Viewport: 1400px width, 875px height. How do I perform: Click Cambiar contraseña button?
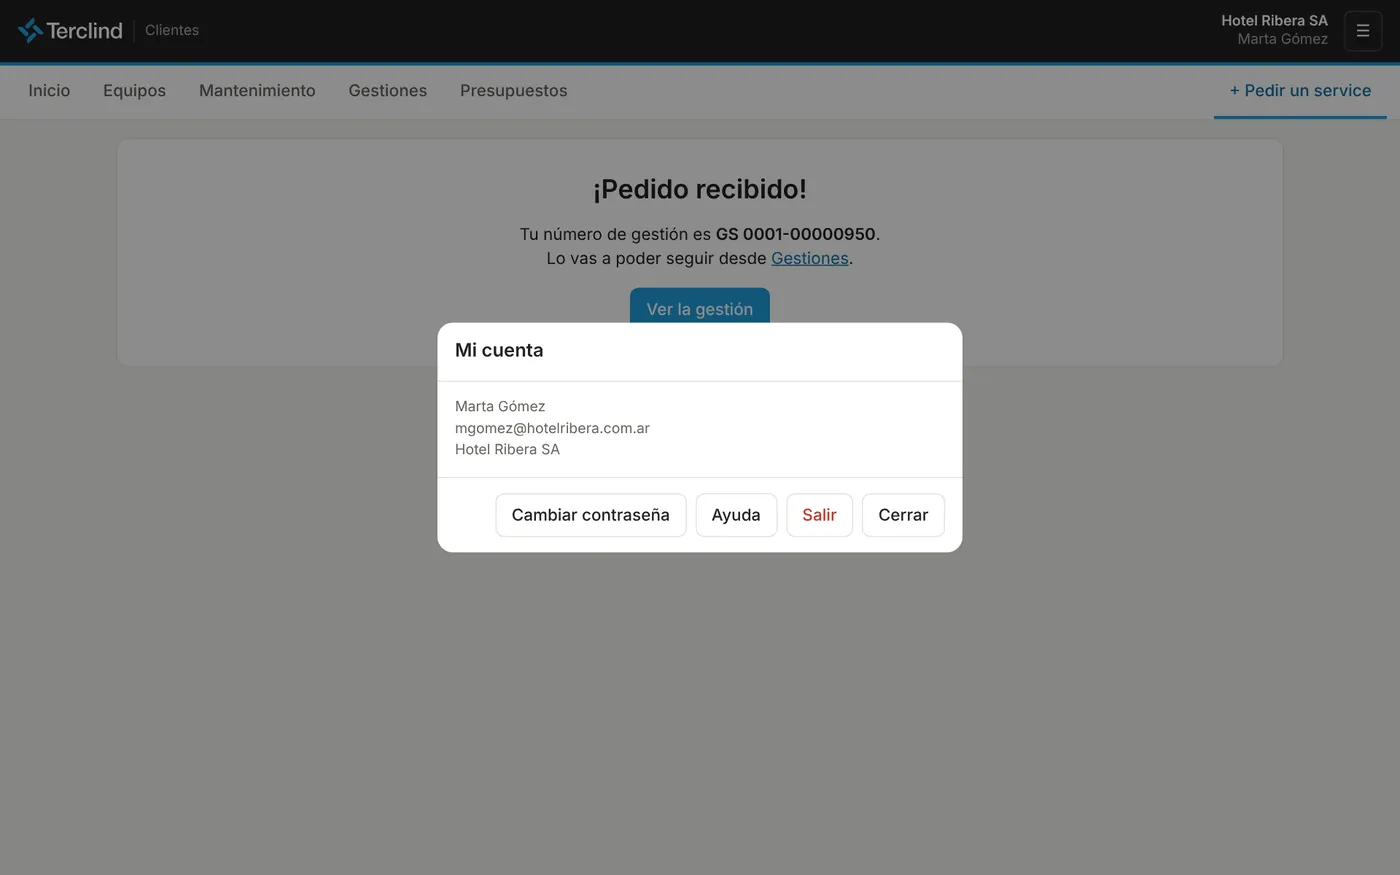(x=591, y=515)
